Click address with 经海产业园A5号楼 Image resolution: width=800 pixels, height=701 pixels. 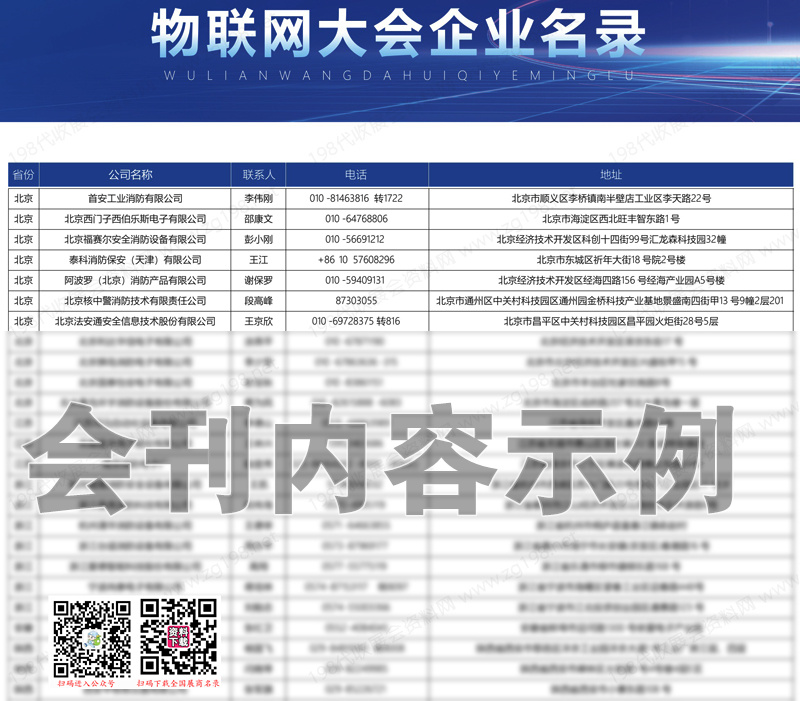611,280
